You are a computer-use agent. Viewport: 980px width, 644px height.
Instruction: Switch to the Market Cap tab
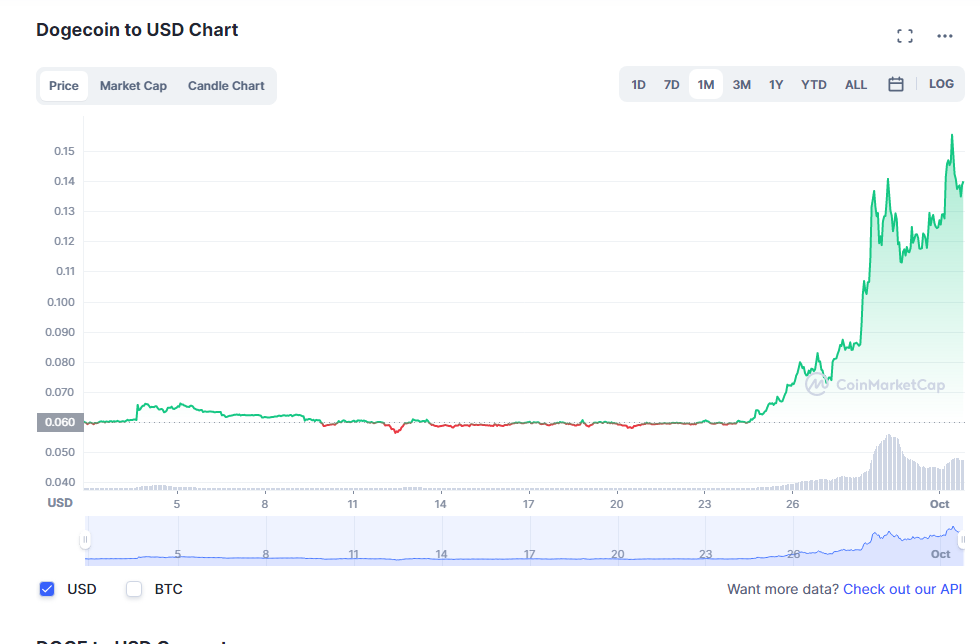(133, 86)
